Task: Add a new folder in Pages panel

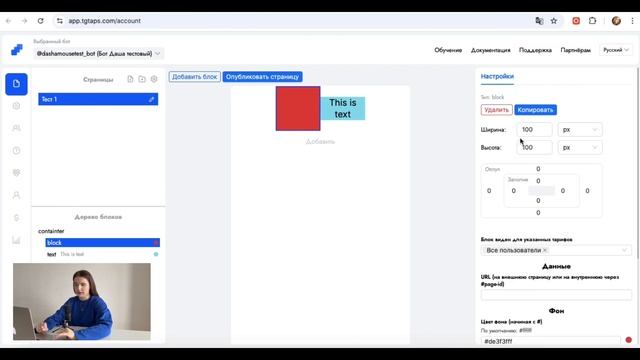Action: [x=142, y=79]
